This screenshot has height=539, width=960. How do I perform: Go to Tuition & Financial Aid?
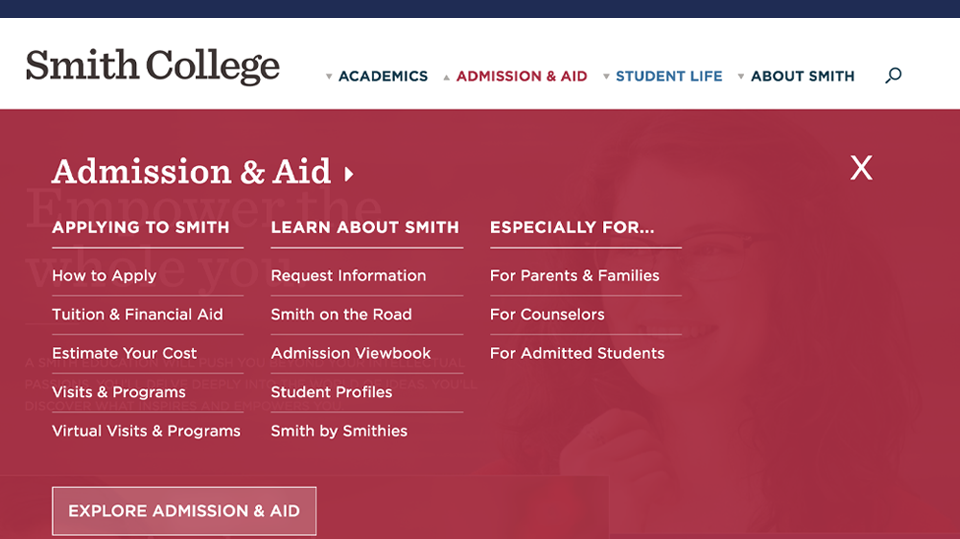[x=137, y=314]
